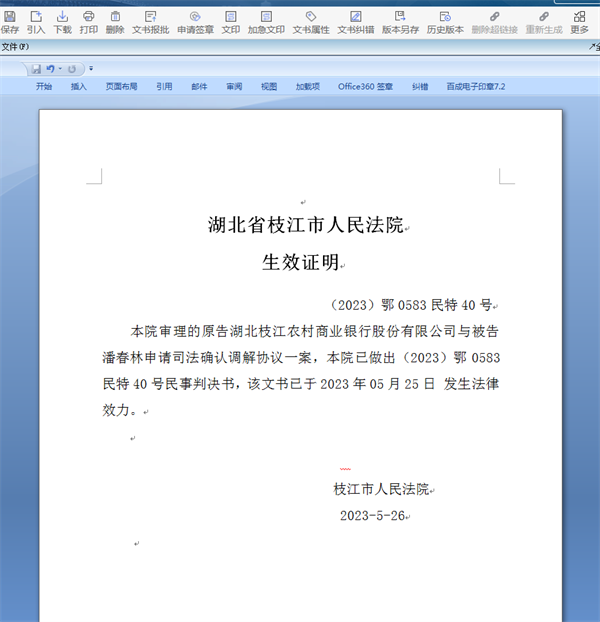Click text 潘春林申请司法确认调解协议一案
The width and height of the screenshot is (600, 622).
coord(207,357)
